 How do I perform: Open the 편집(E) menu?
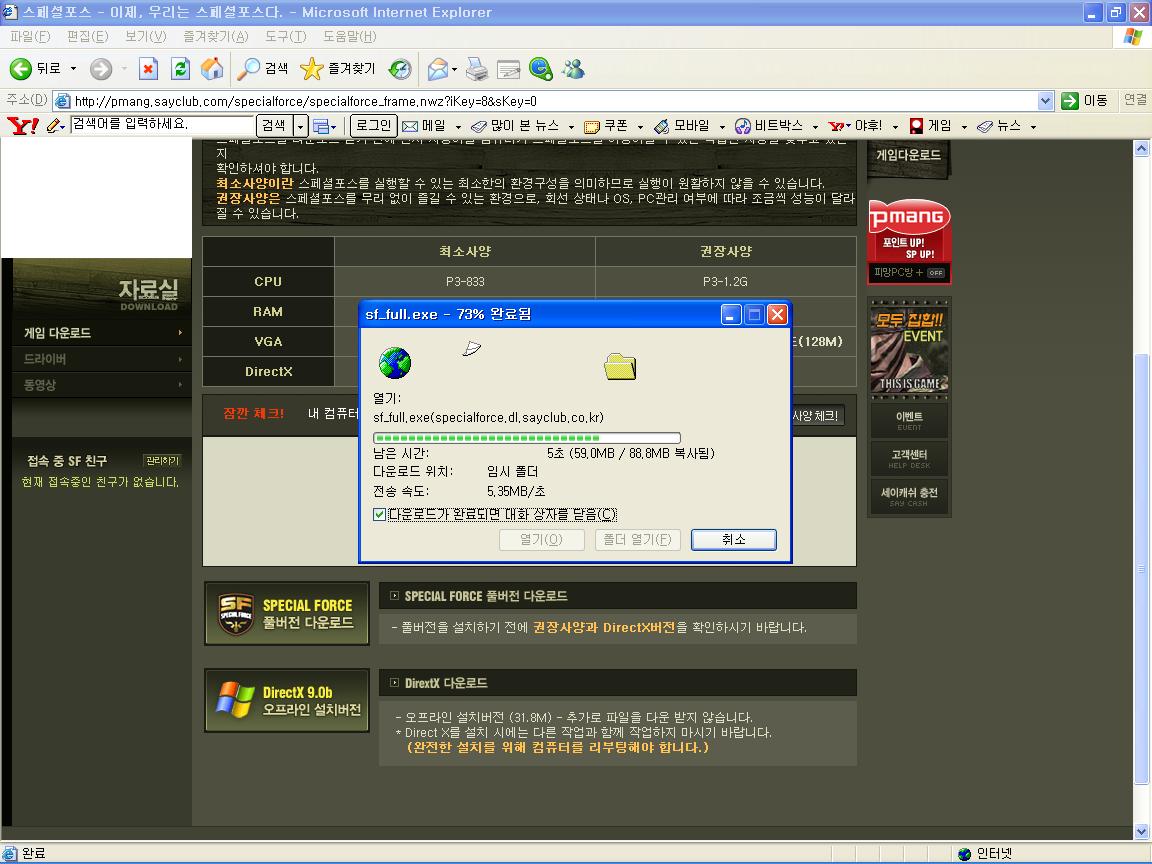click(x=87, y=36)
